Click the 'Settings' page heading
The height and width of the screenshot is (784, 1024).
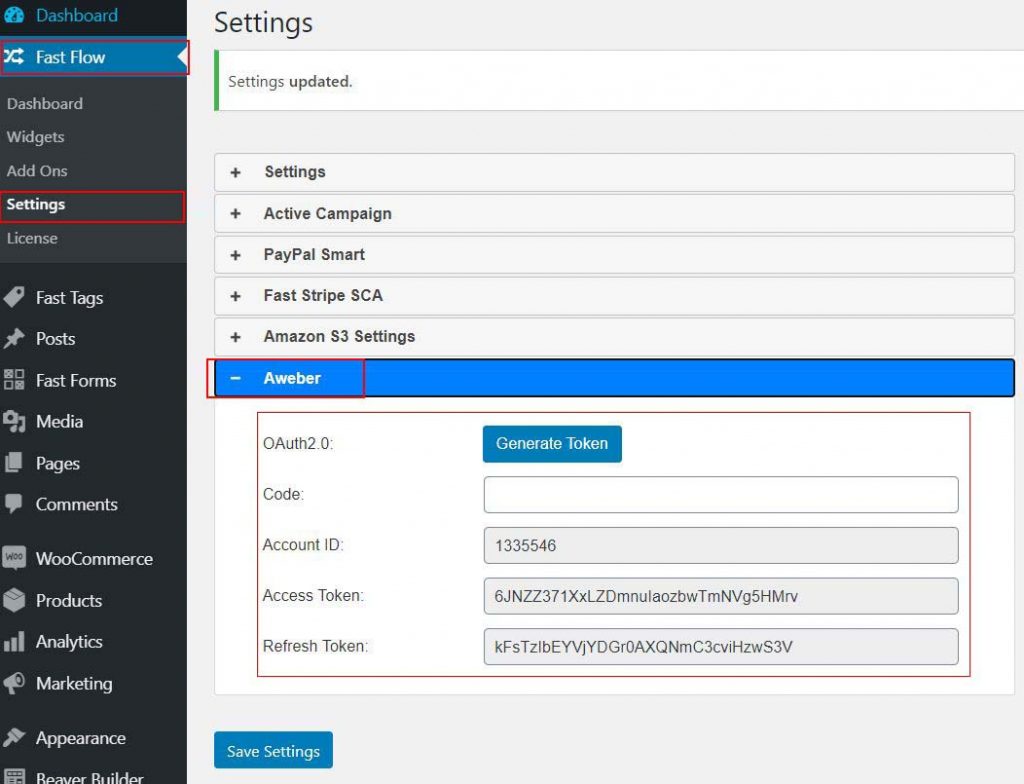(263, 23)
